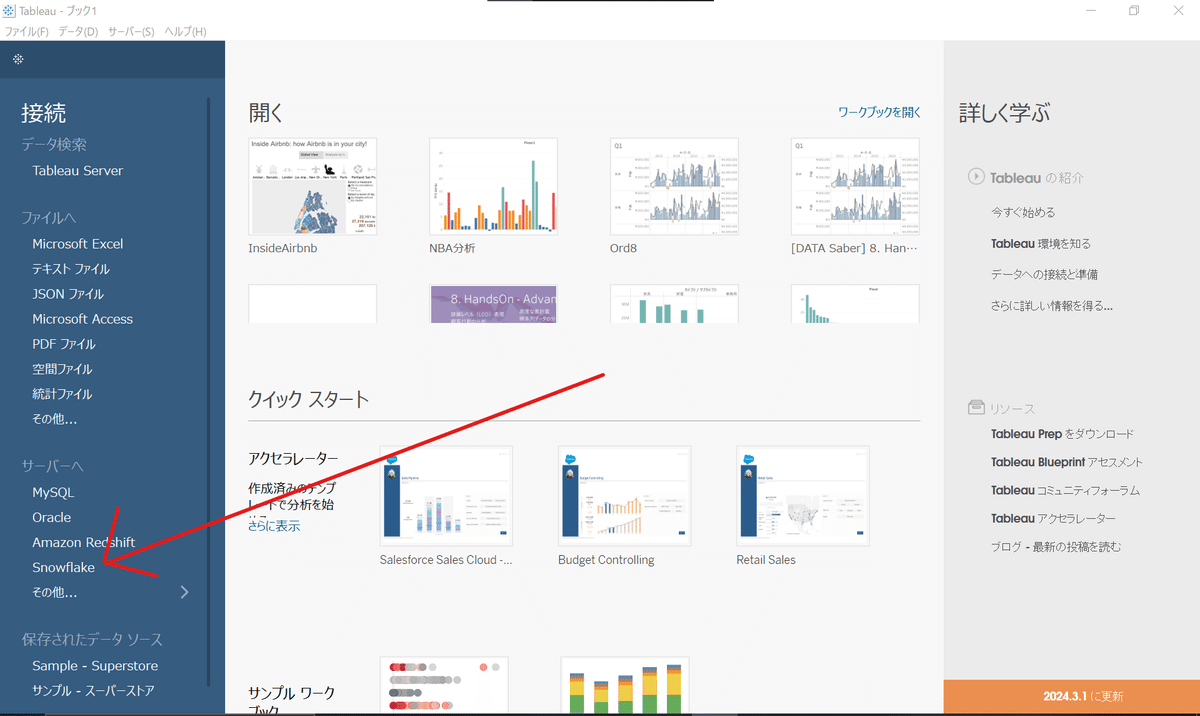Open the 8. HandsOn - Advan workbook thumbnail

[493, 303]
